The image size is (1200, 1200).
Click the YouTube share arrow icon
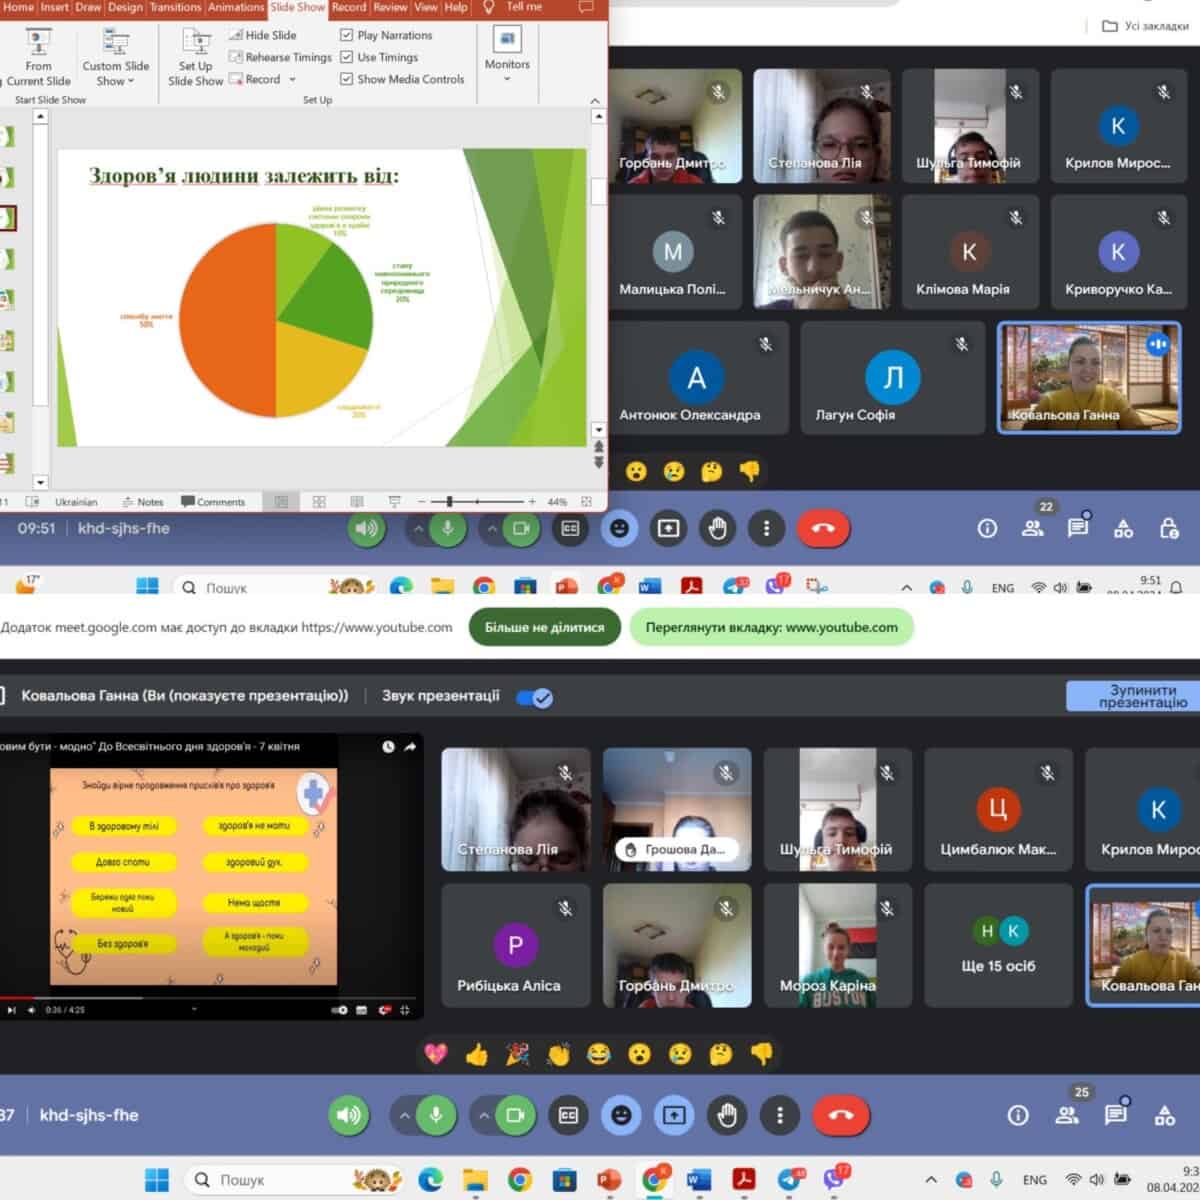(x=410, y=746)
